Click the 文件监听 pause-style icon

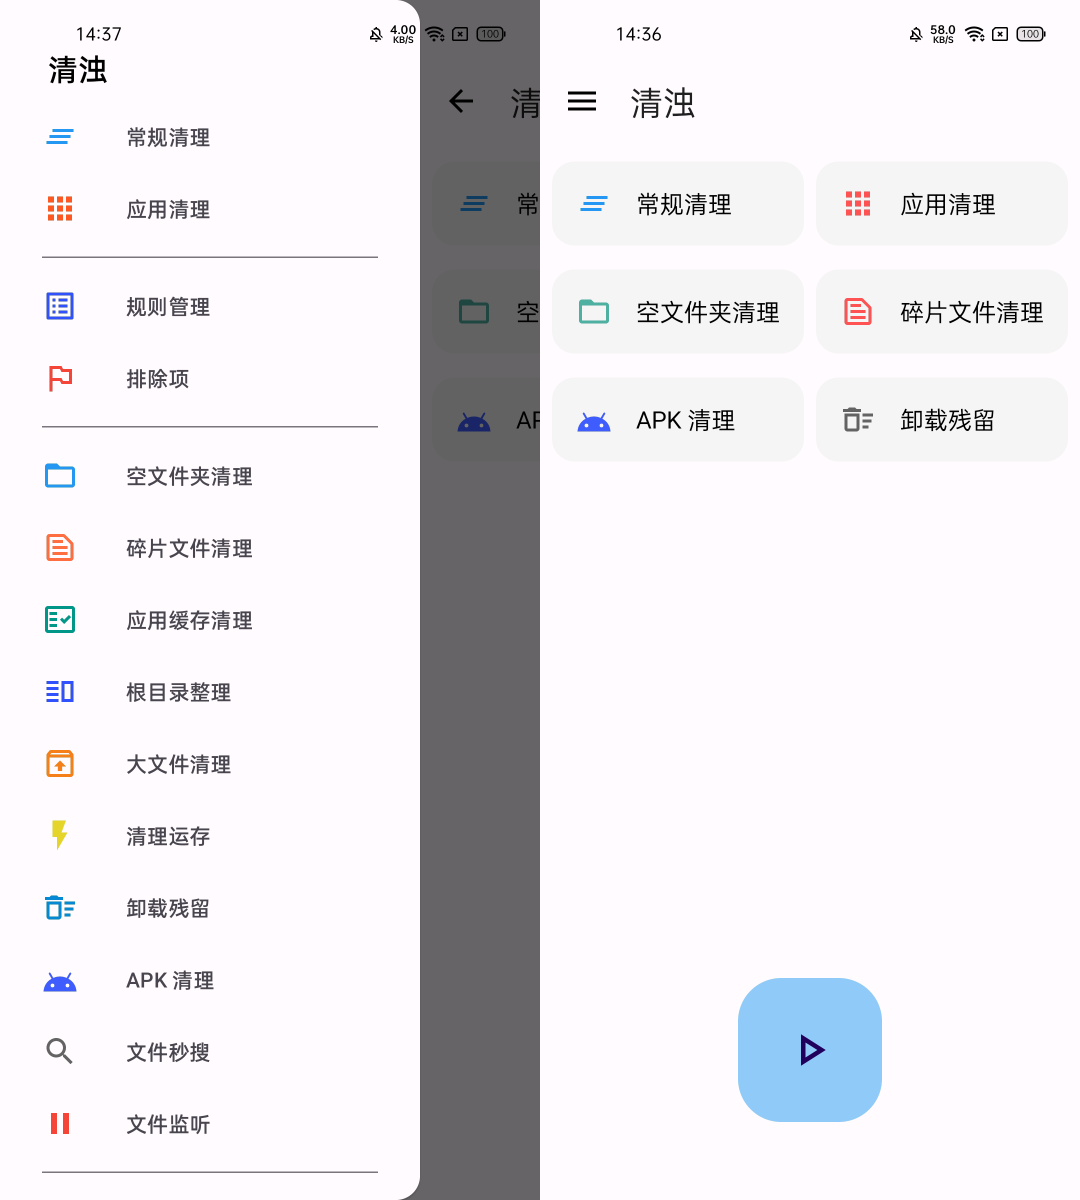[x=60, y=1124]
